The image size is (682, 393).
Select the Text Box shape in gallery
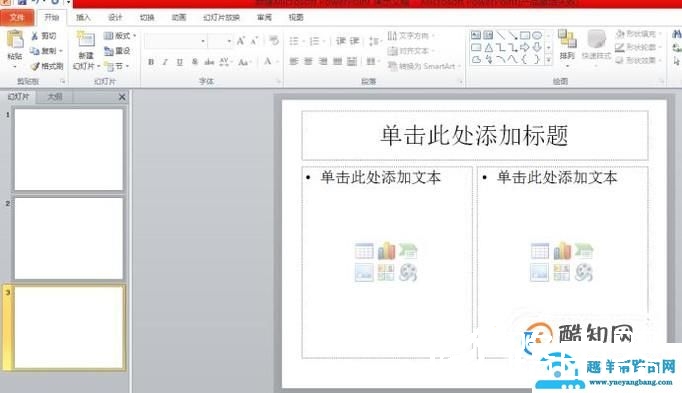pyautogui.click(x=476, y=35)
